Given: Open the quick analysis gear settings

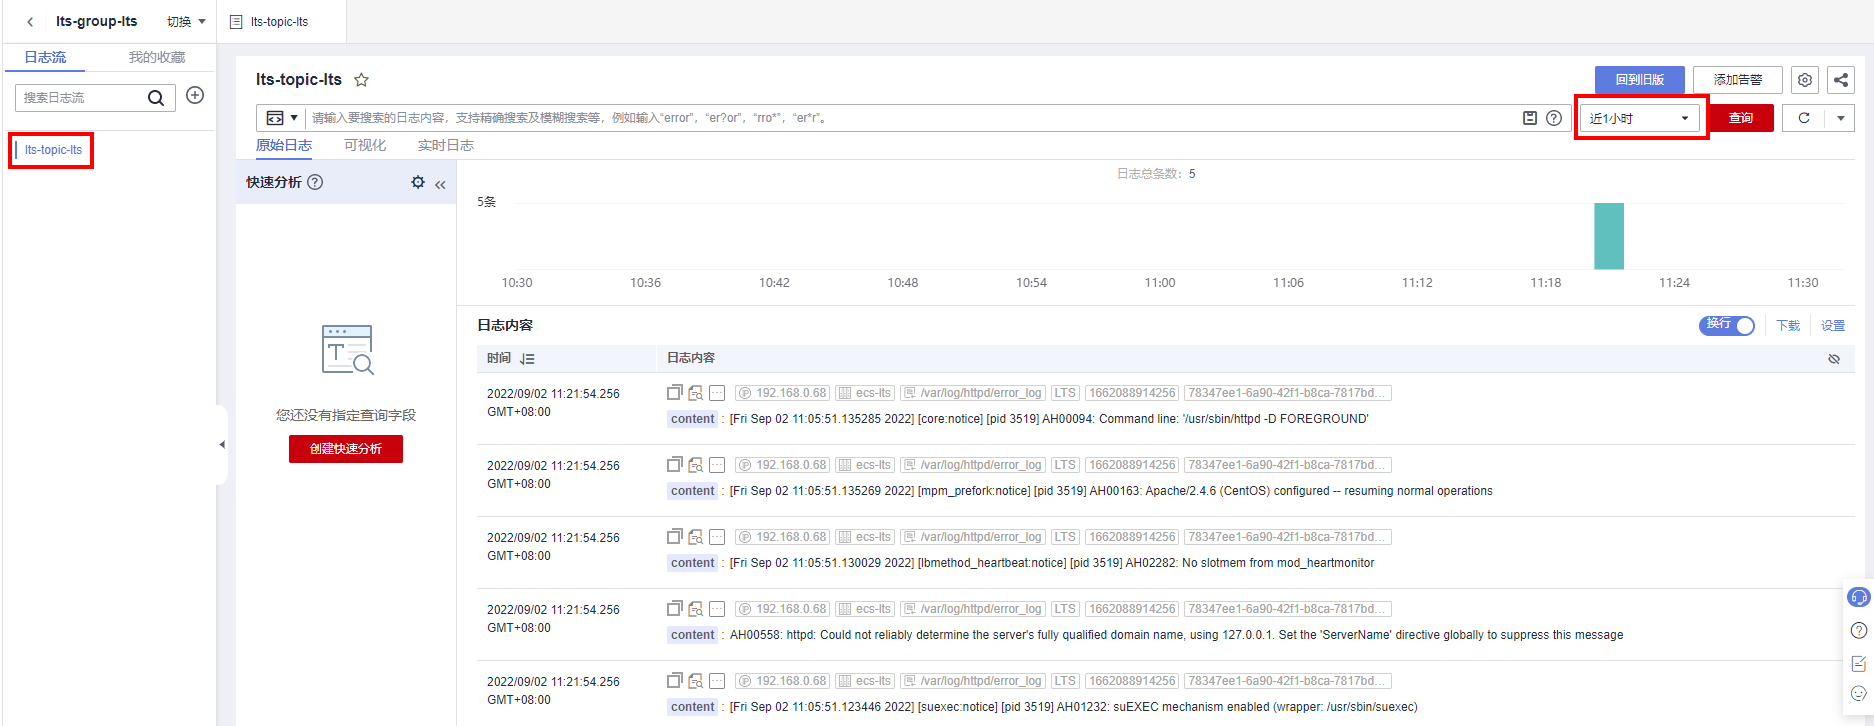Looking at the screenshot, I should pyautogui.click(x=418, y=182).
